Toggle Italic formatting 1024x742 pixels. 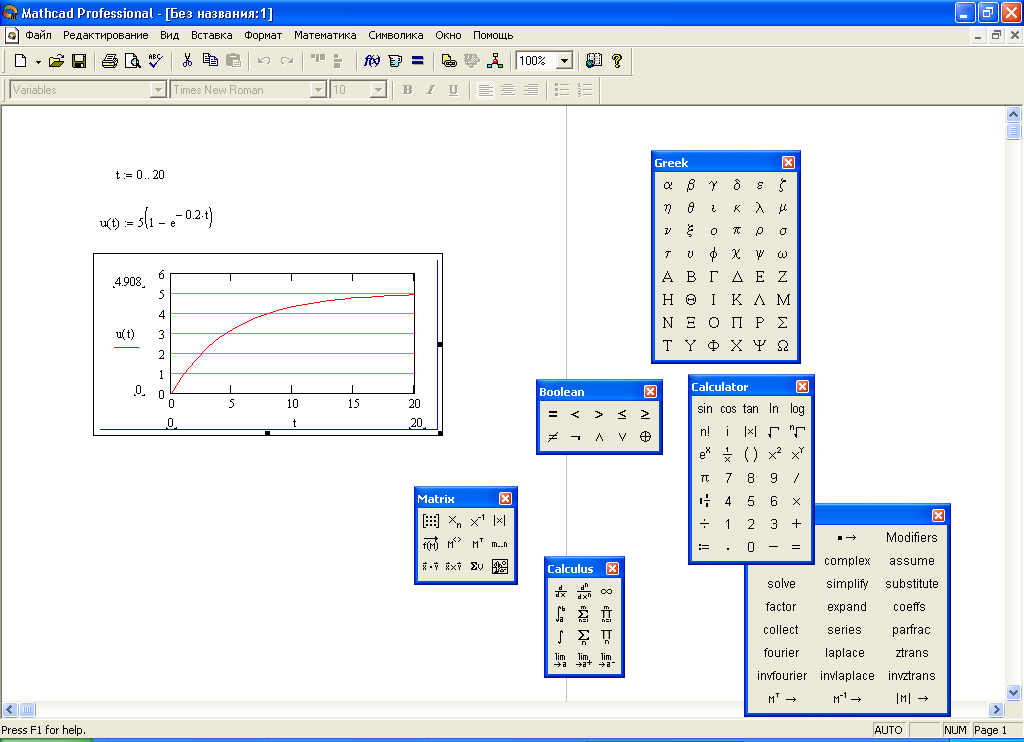tap(430, 90)
